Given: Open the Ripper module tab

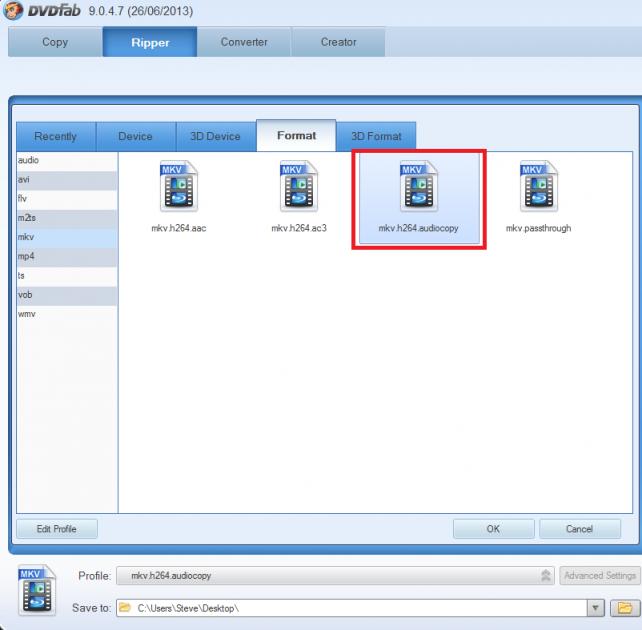Looking at the screenshot, I should (150, 42).
